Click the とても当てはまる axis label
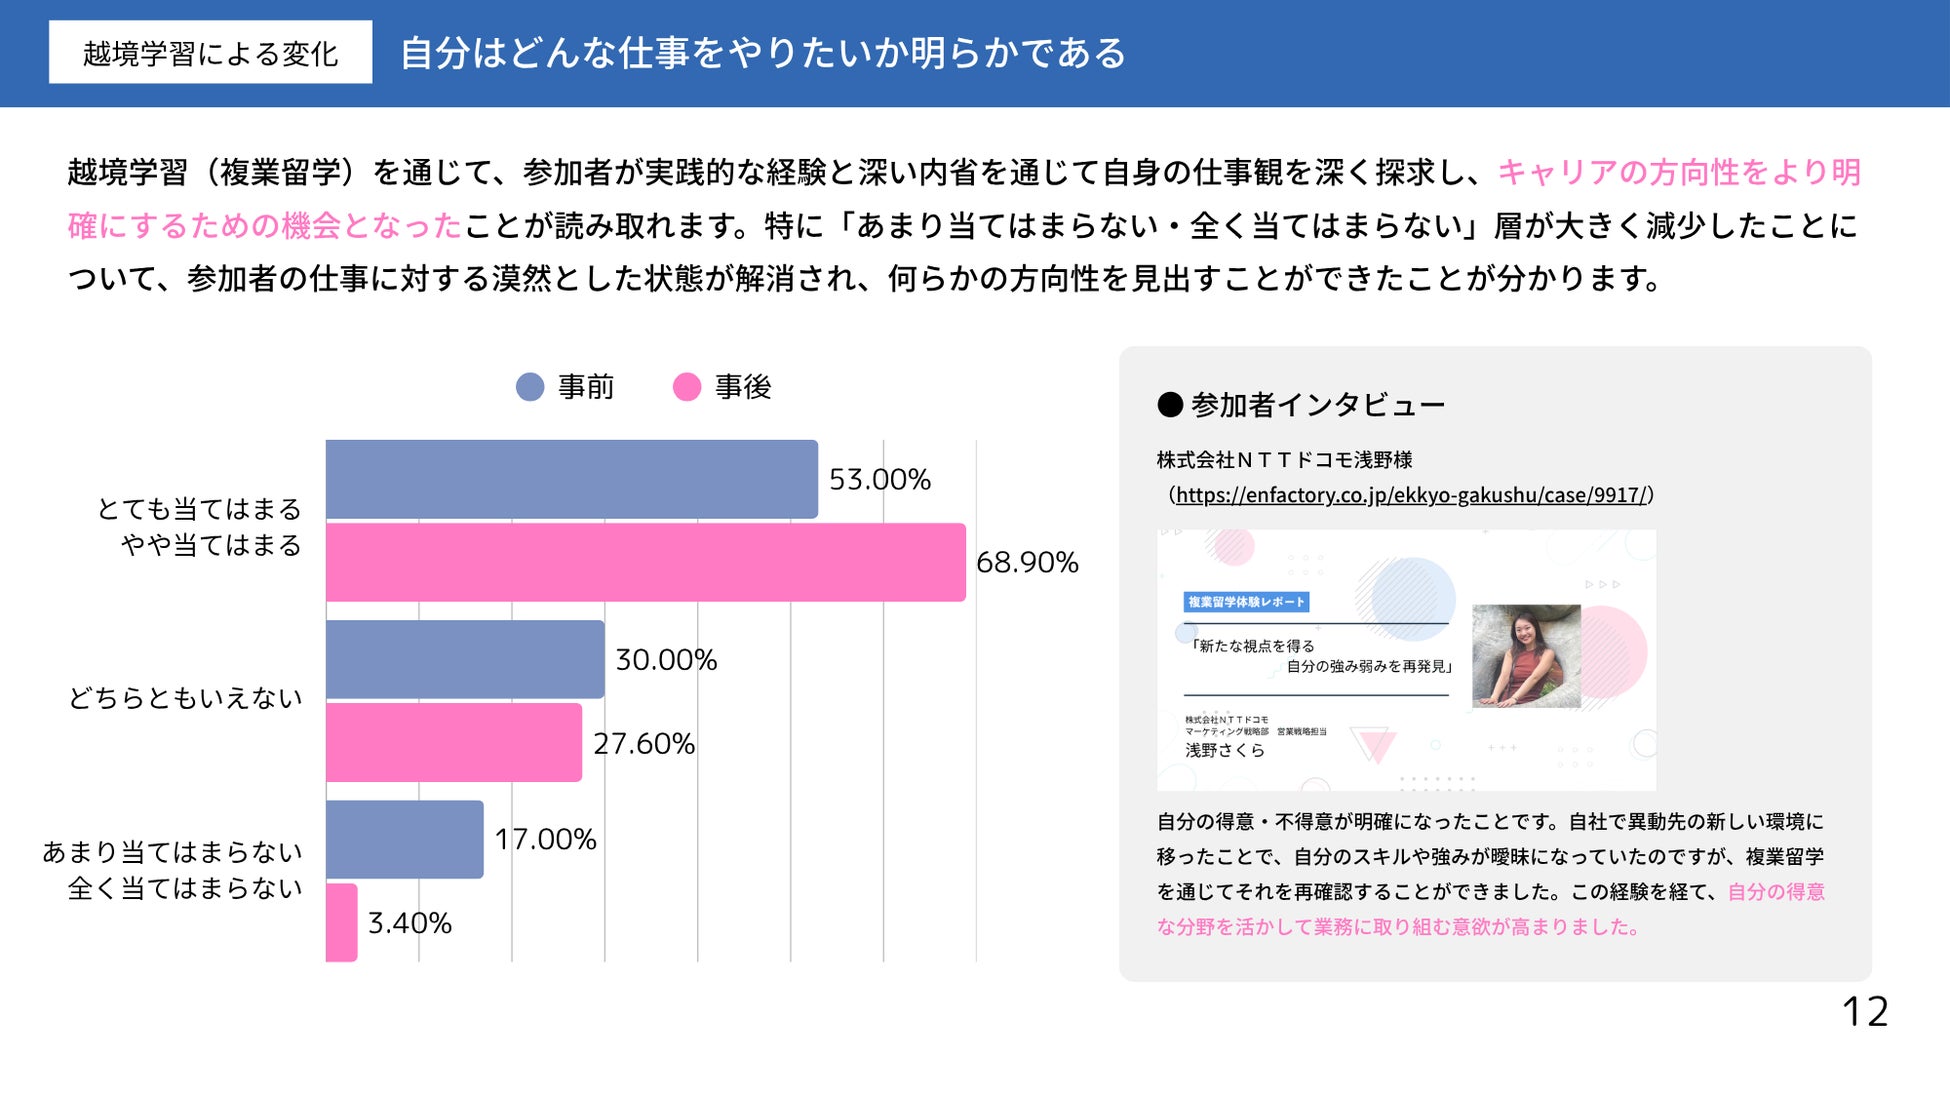The width and height of the screenshot is (1950, 1097). point(199,509)
